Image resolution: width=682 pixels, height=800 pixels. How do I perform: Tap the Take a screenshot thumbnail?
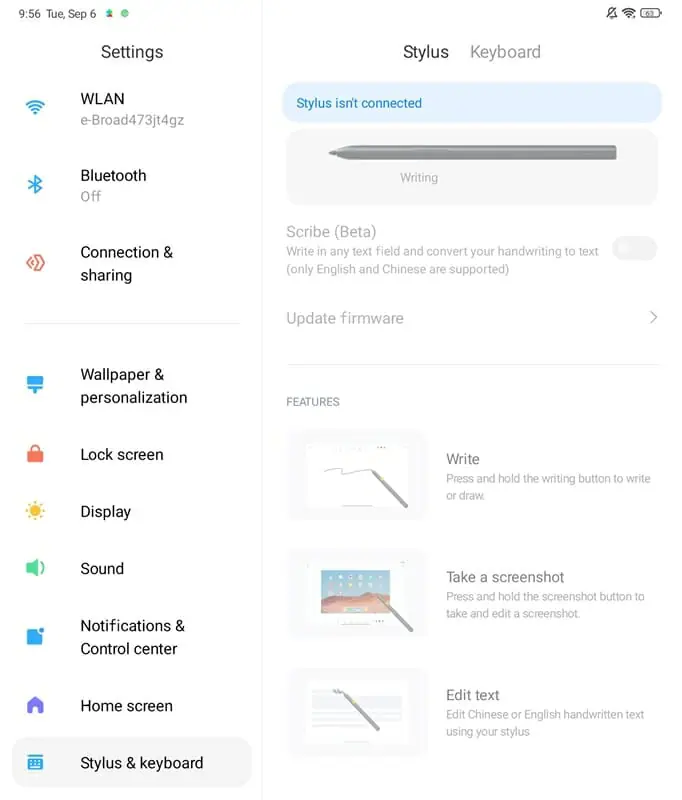357,593
